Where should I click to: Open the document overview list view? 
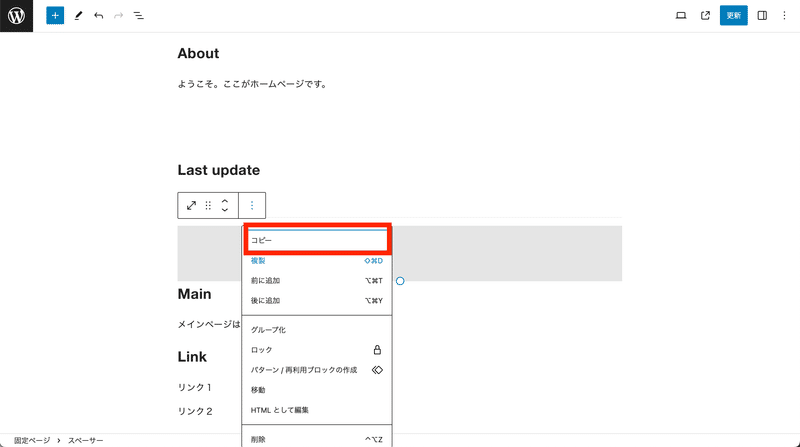[x=139, y=16]
